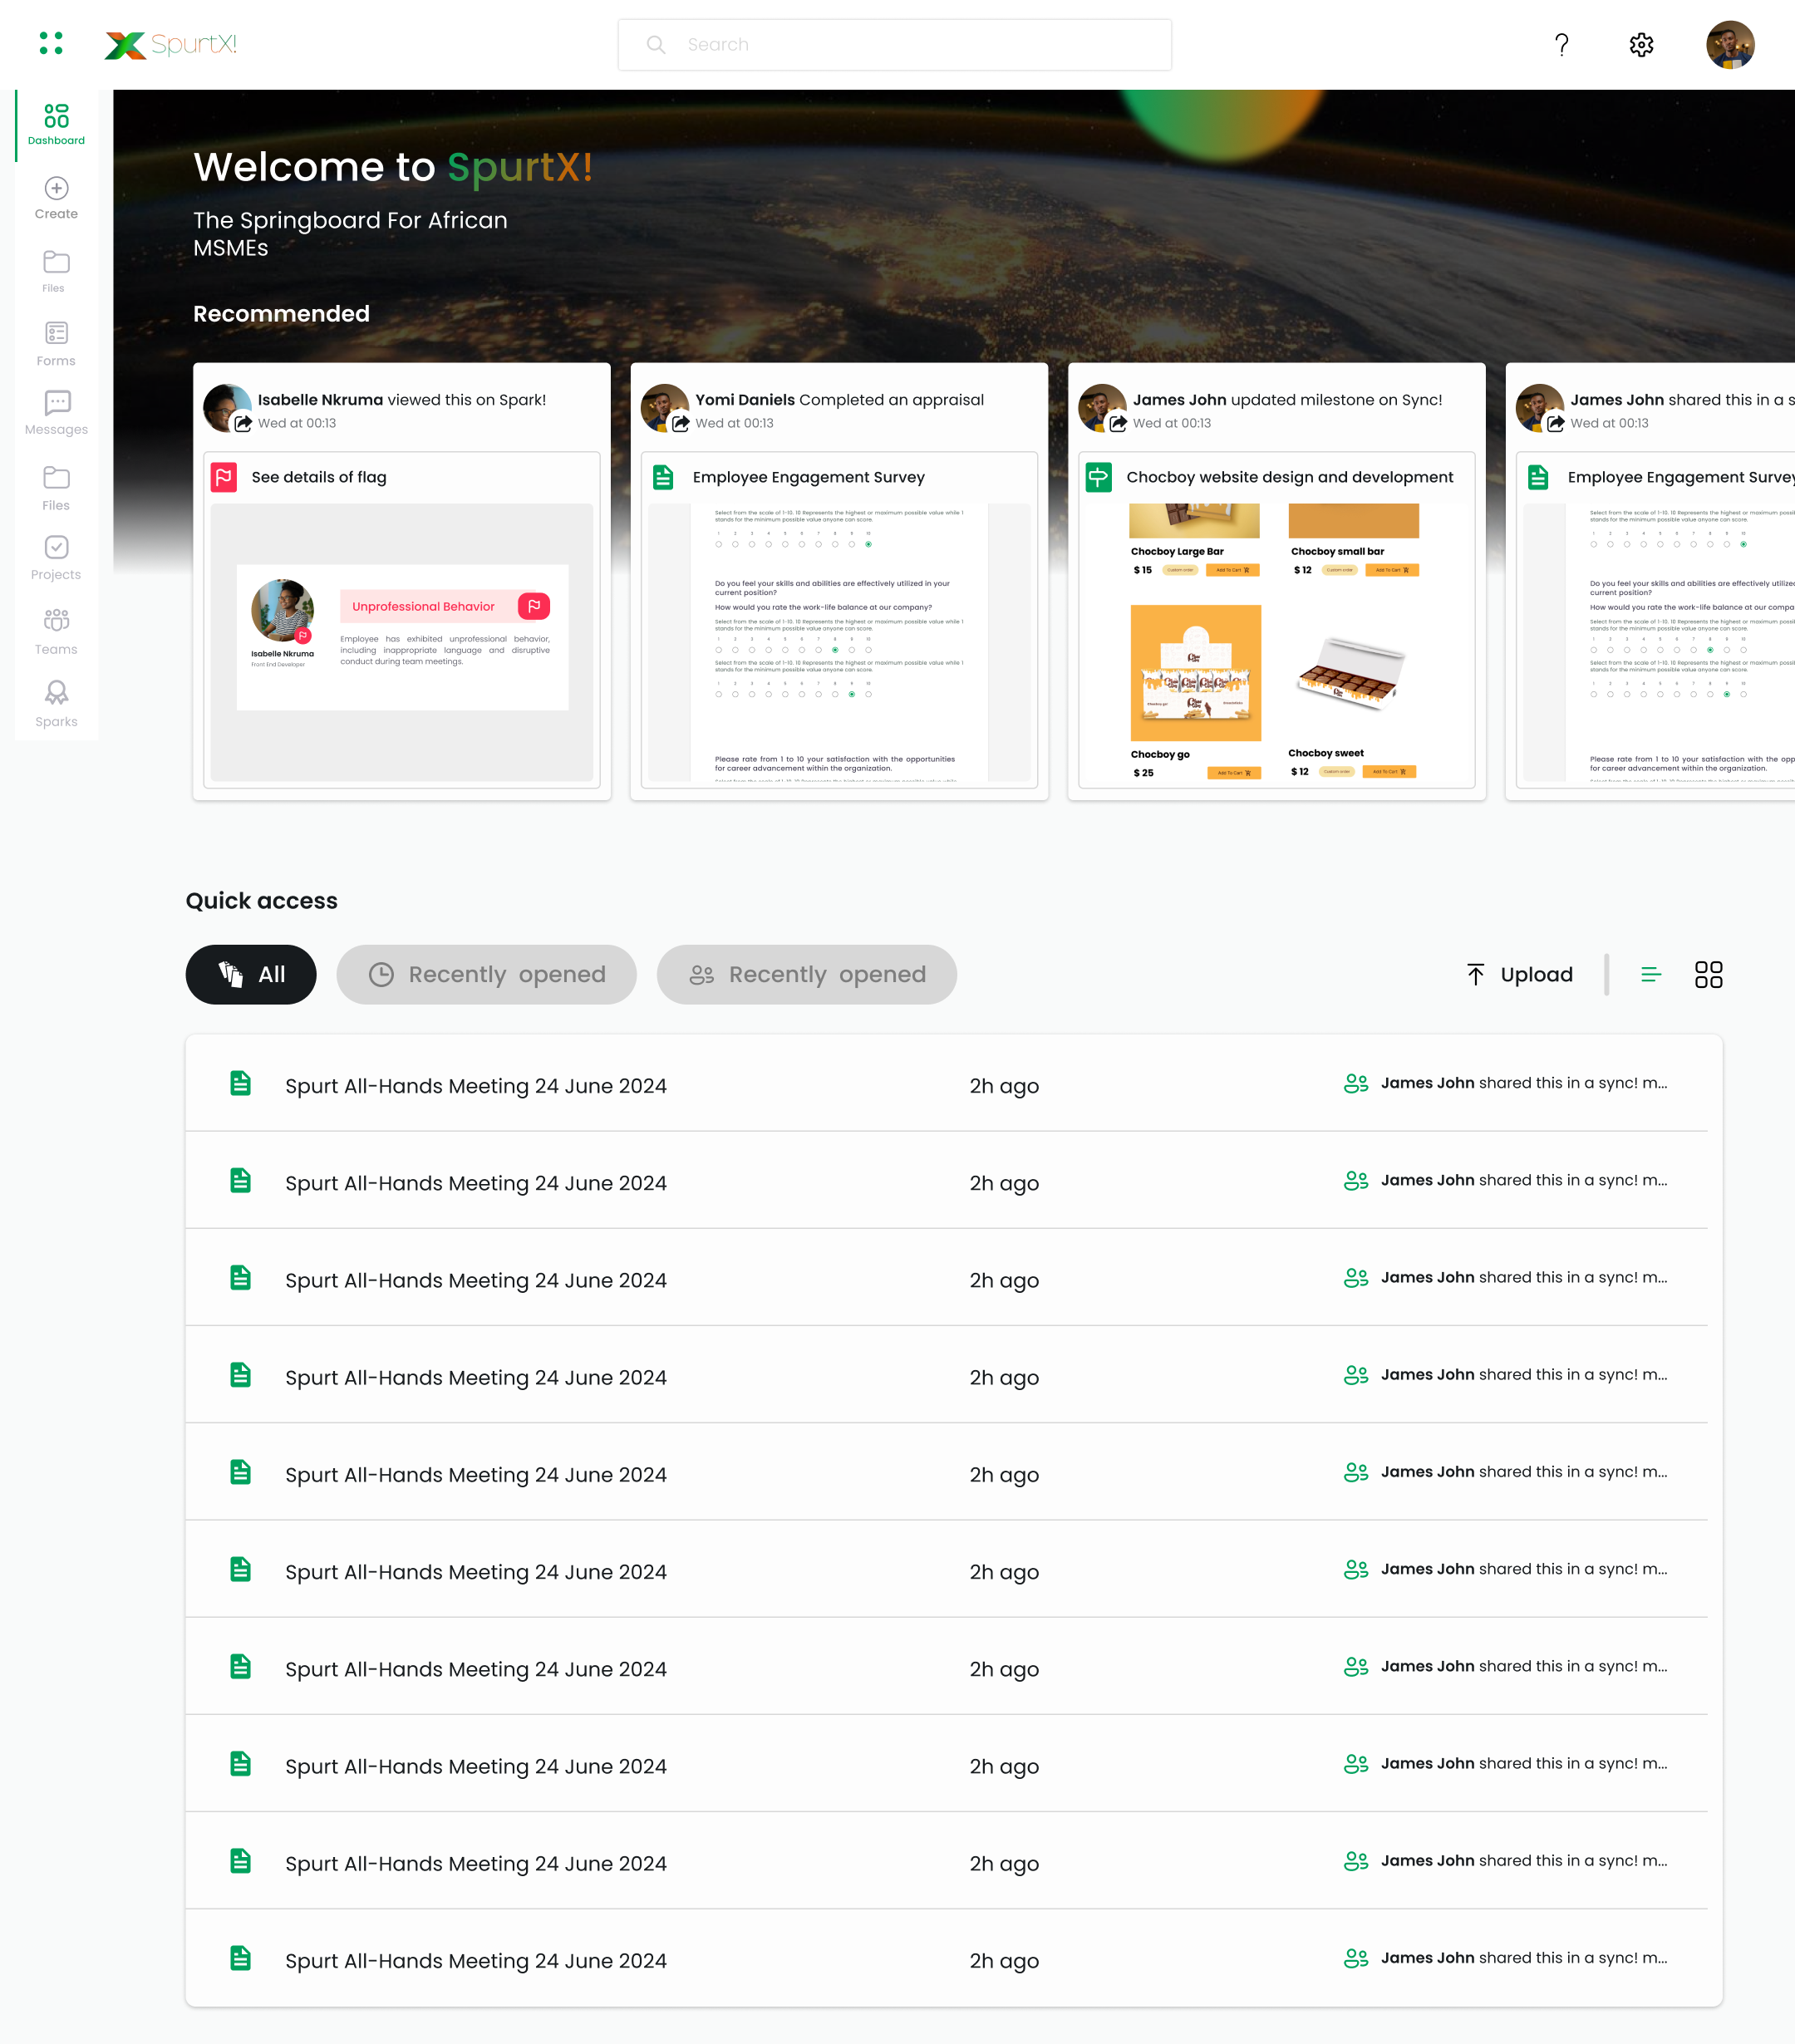Open Messages in the sidebar

click(56, 413)
